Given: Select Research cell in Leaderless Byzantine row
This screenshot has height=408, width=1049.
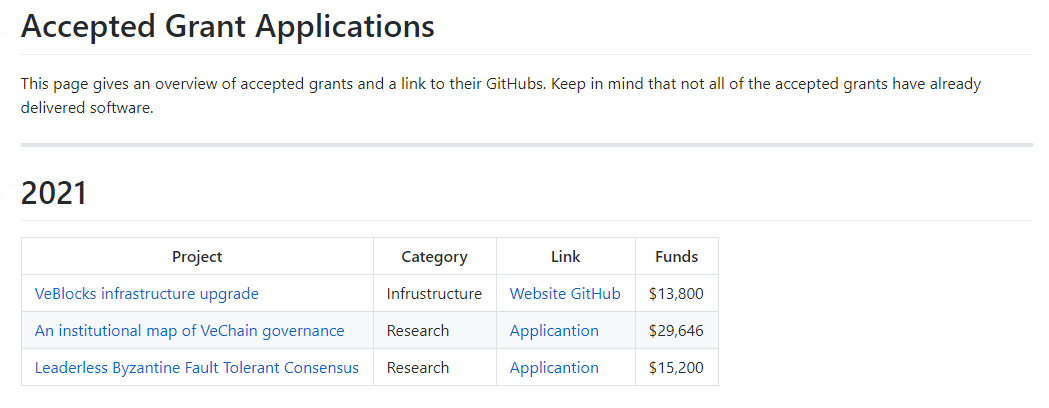Looking at the screenshot, I should [x=417, y=367].
